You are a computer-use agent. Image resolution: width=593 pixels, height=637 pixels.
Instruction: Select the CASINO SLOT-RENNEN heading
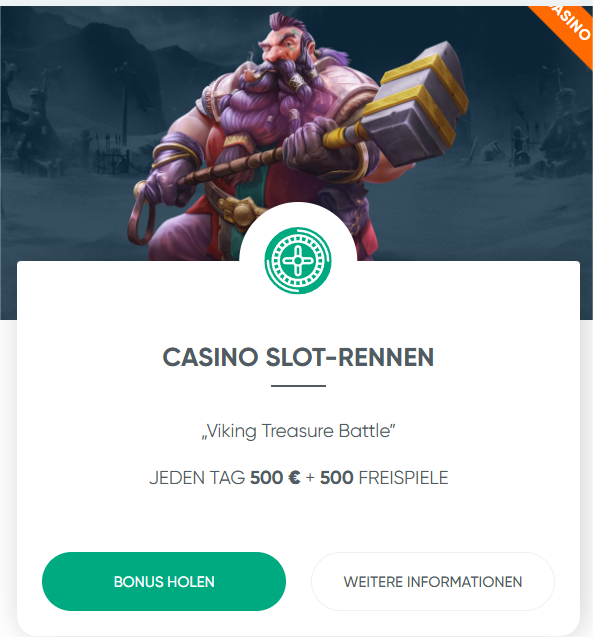click(x=298, y=357)
